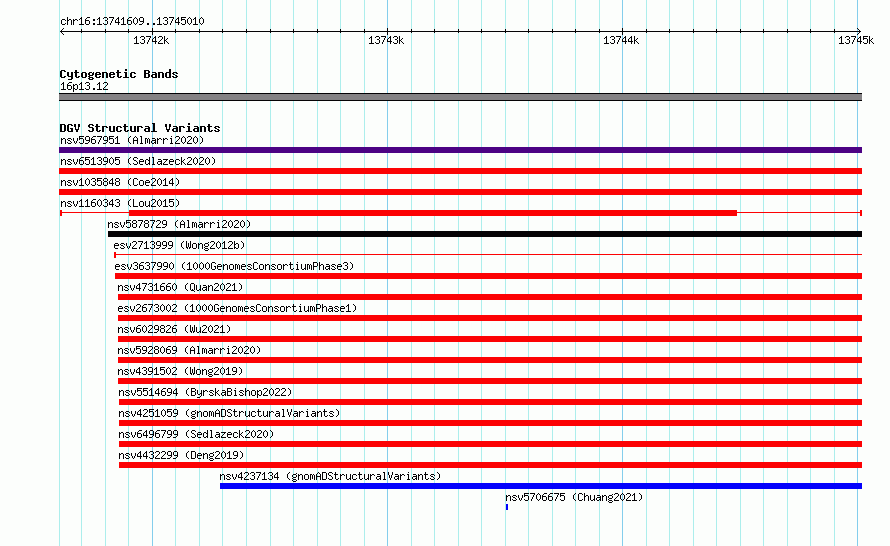890x546 pixels.
Task: Open esv2713999 (Wong2012b) label
Action: (x=179, y=245)
